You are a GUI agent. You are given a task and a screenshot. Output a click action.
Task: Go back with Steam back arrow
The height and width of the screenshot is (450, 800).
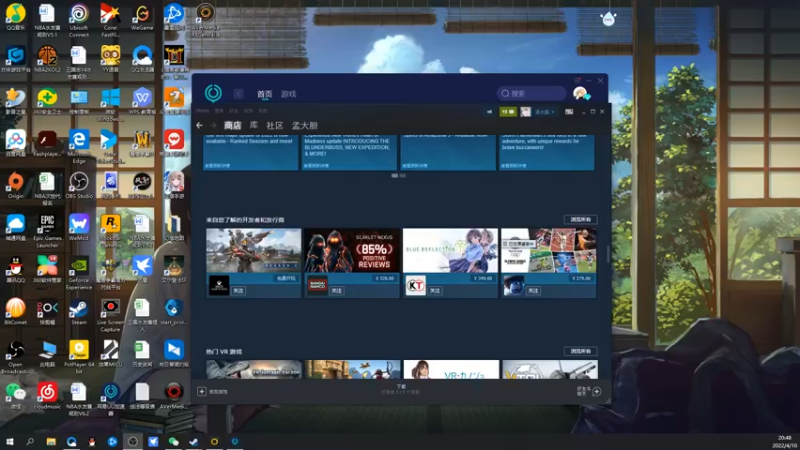click(199, 125)
